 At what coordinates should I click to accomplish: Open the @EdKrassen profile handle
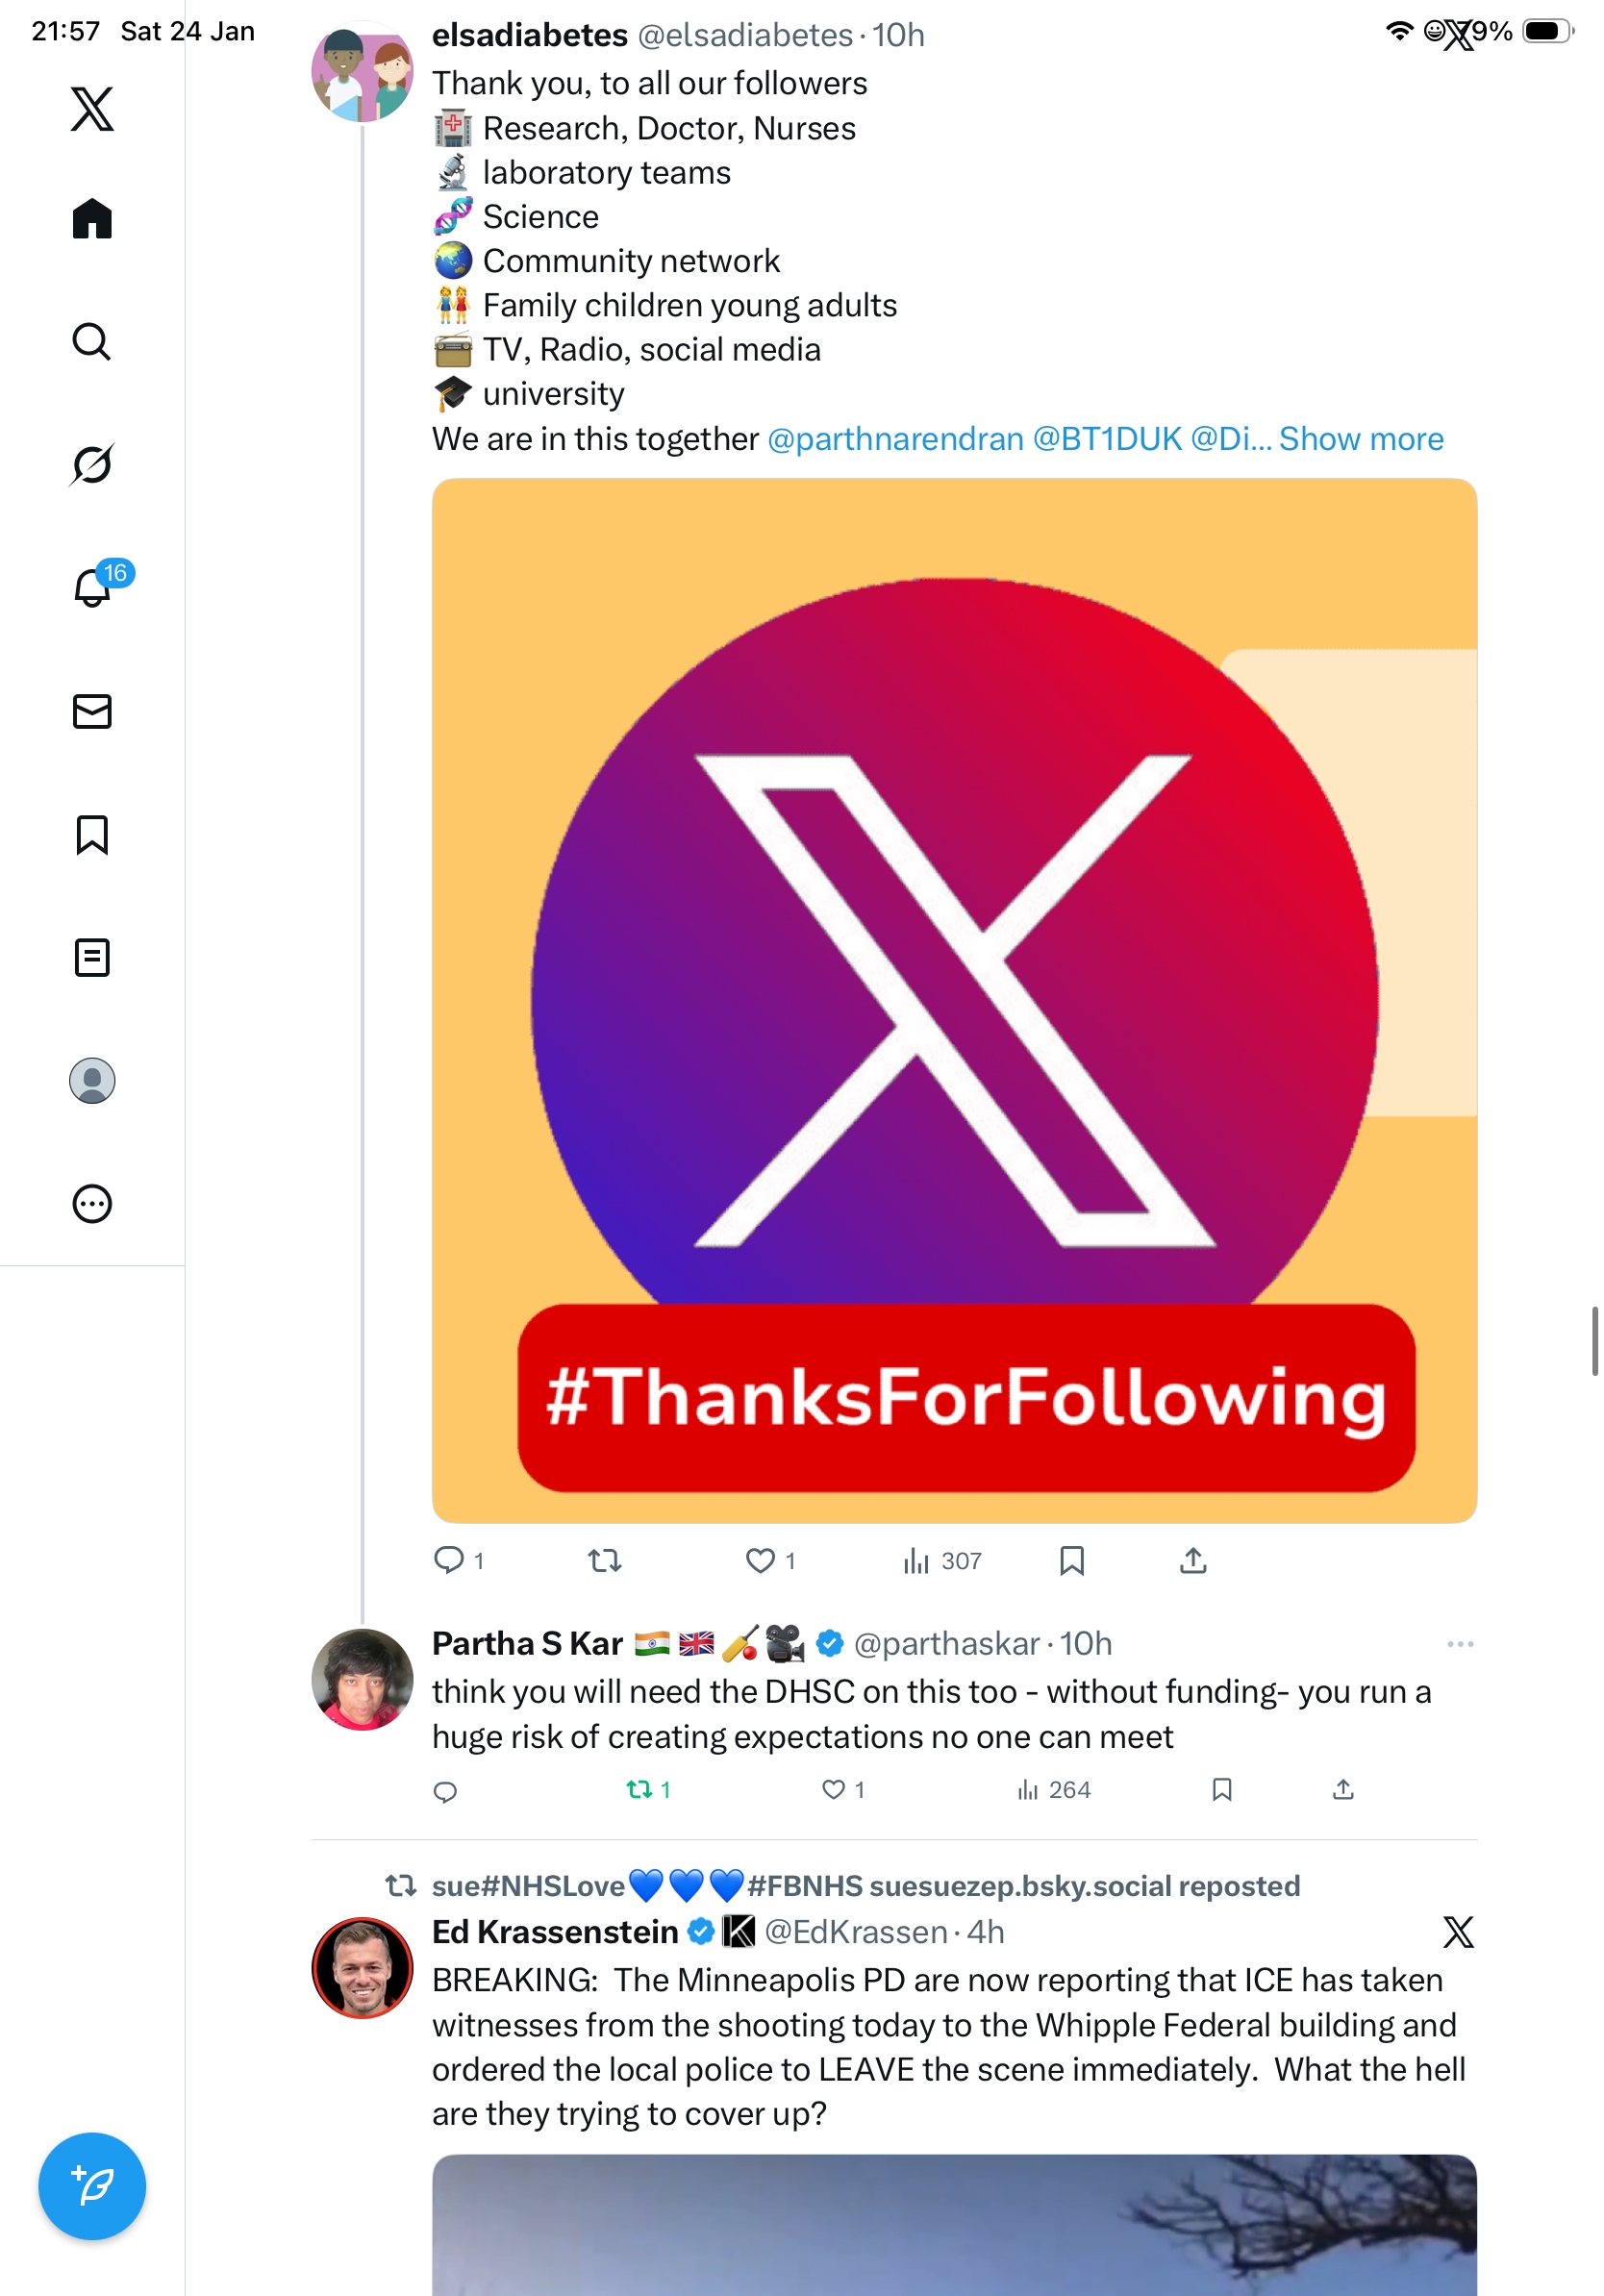[x=855, y=1932]
